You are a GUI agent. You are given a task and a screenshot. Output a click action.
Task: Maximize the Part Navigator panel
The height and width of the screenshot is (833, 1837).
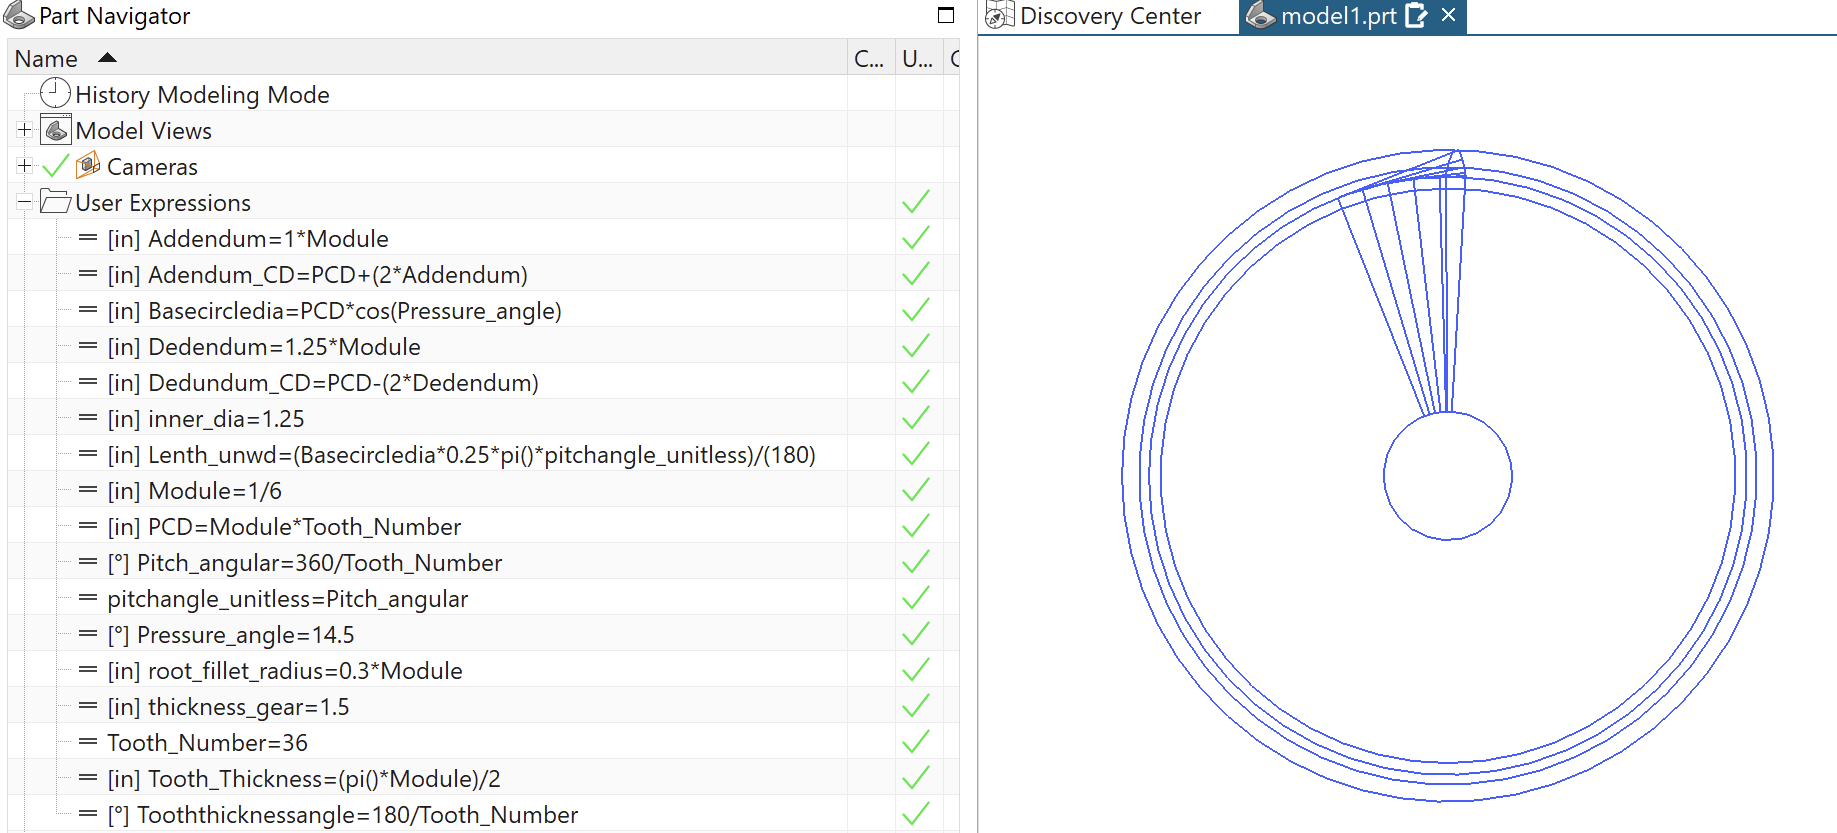(x=946, y=15)
